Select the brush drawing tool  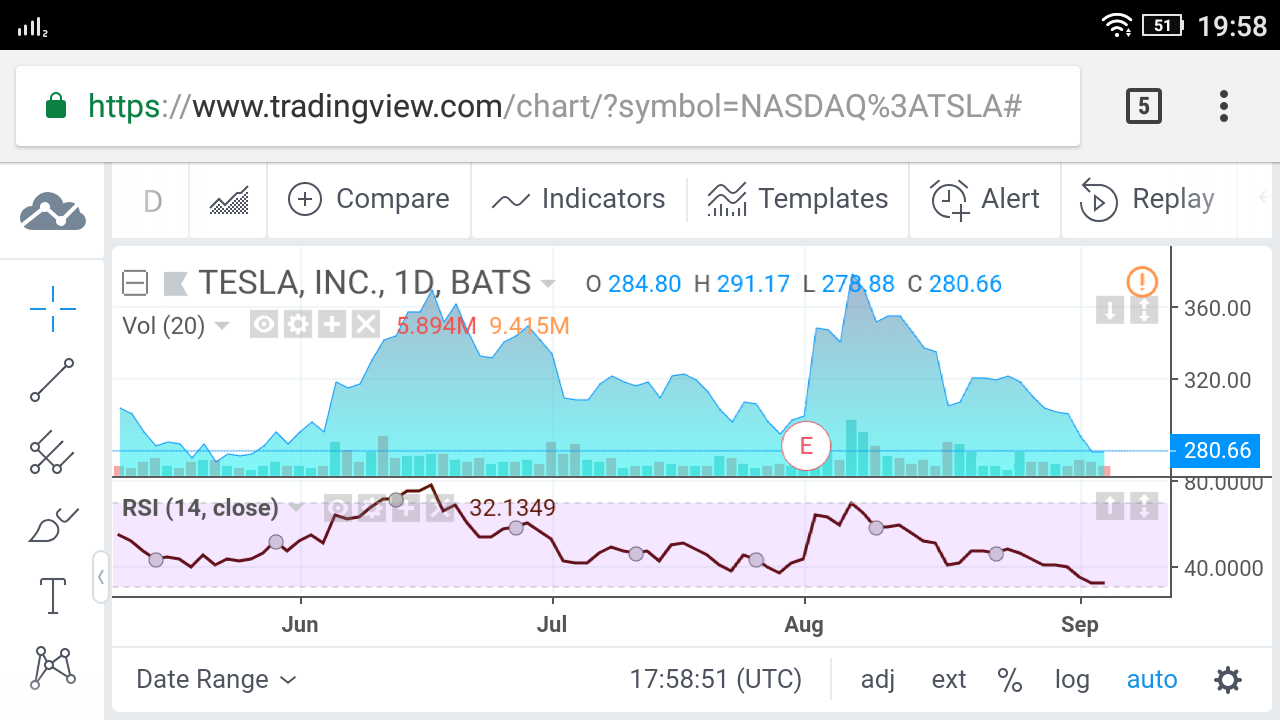click(52, 525)
